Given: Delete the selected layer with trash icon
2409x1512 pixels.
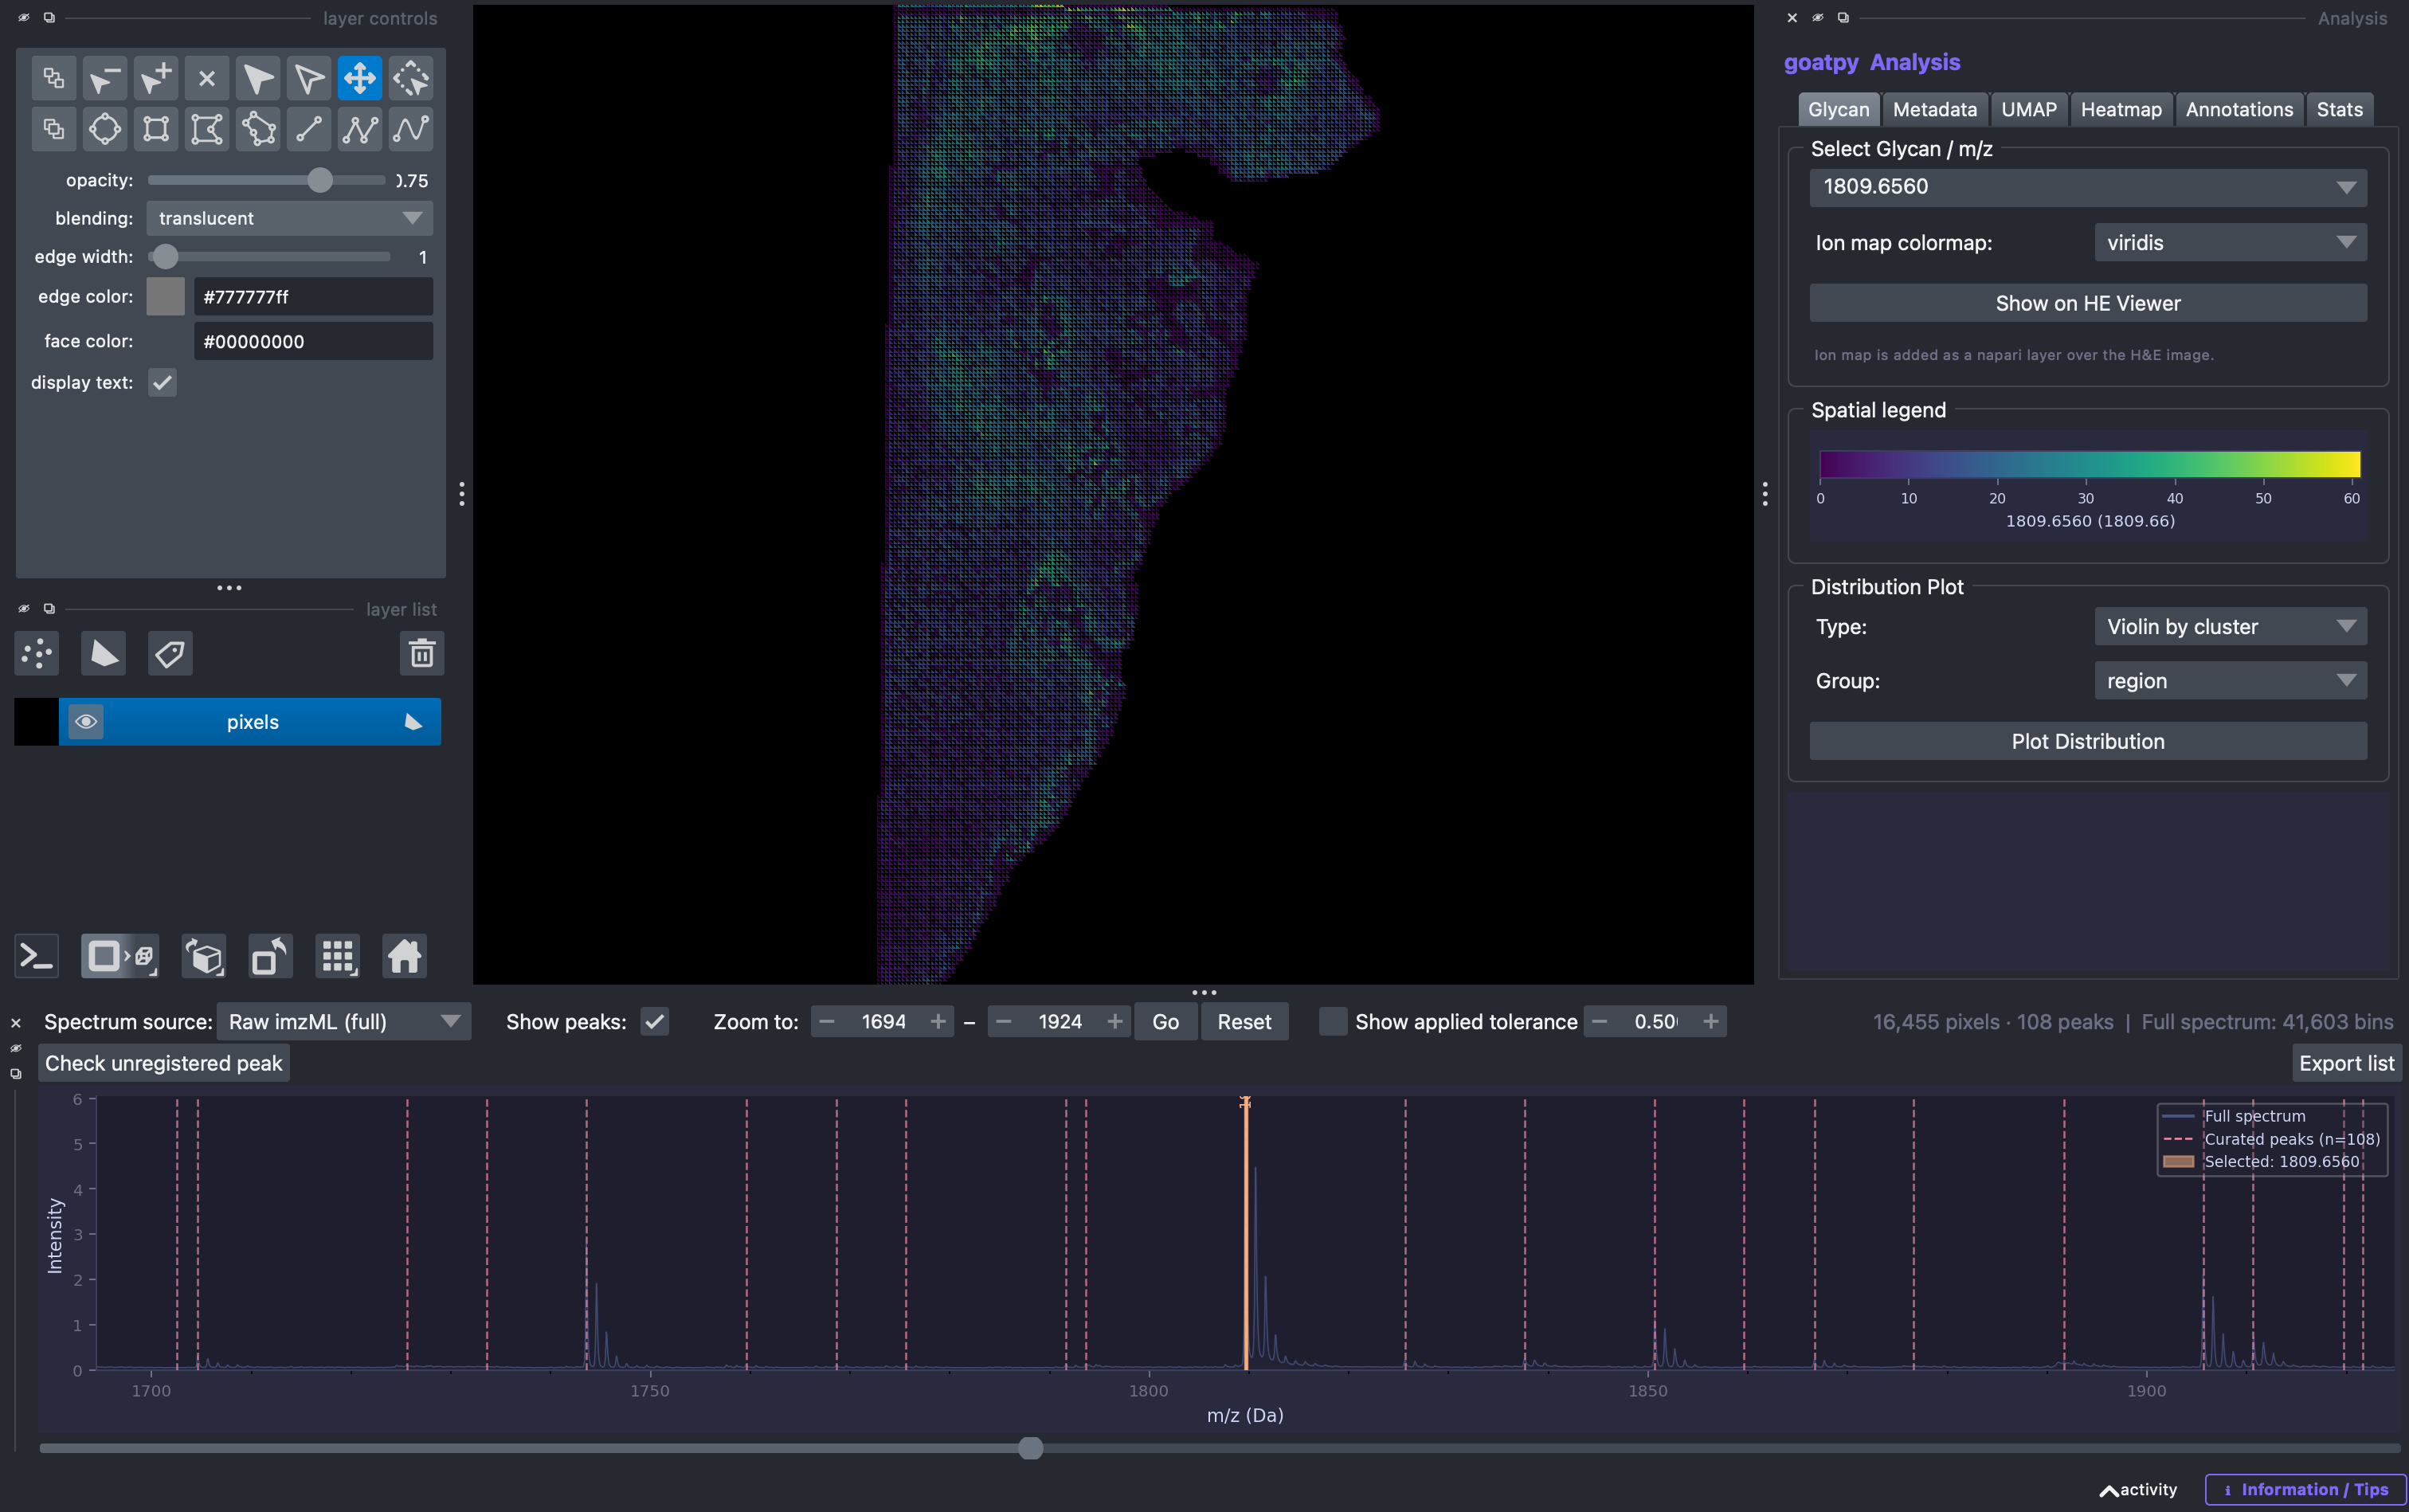Looking at the screenshot, I should [421, 654].
